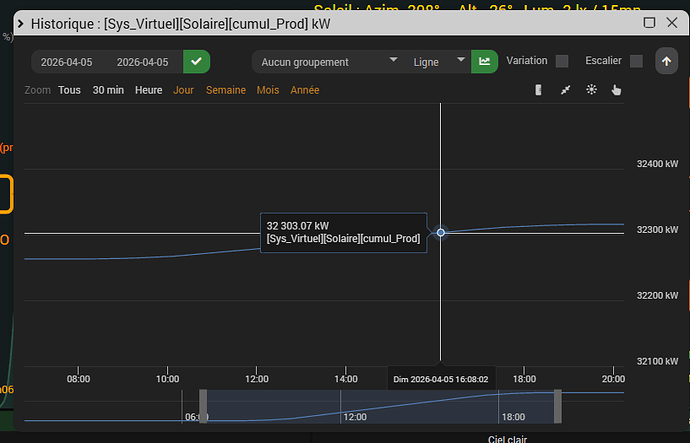The height and width of the screenshot is (443, 690).
Task: Click the upward arrow button at top right
Action: point(666,61)
